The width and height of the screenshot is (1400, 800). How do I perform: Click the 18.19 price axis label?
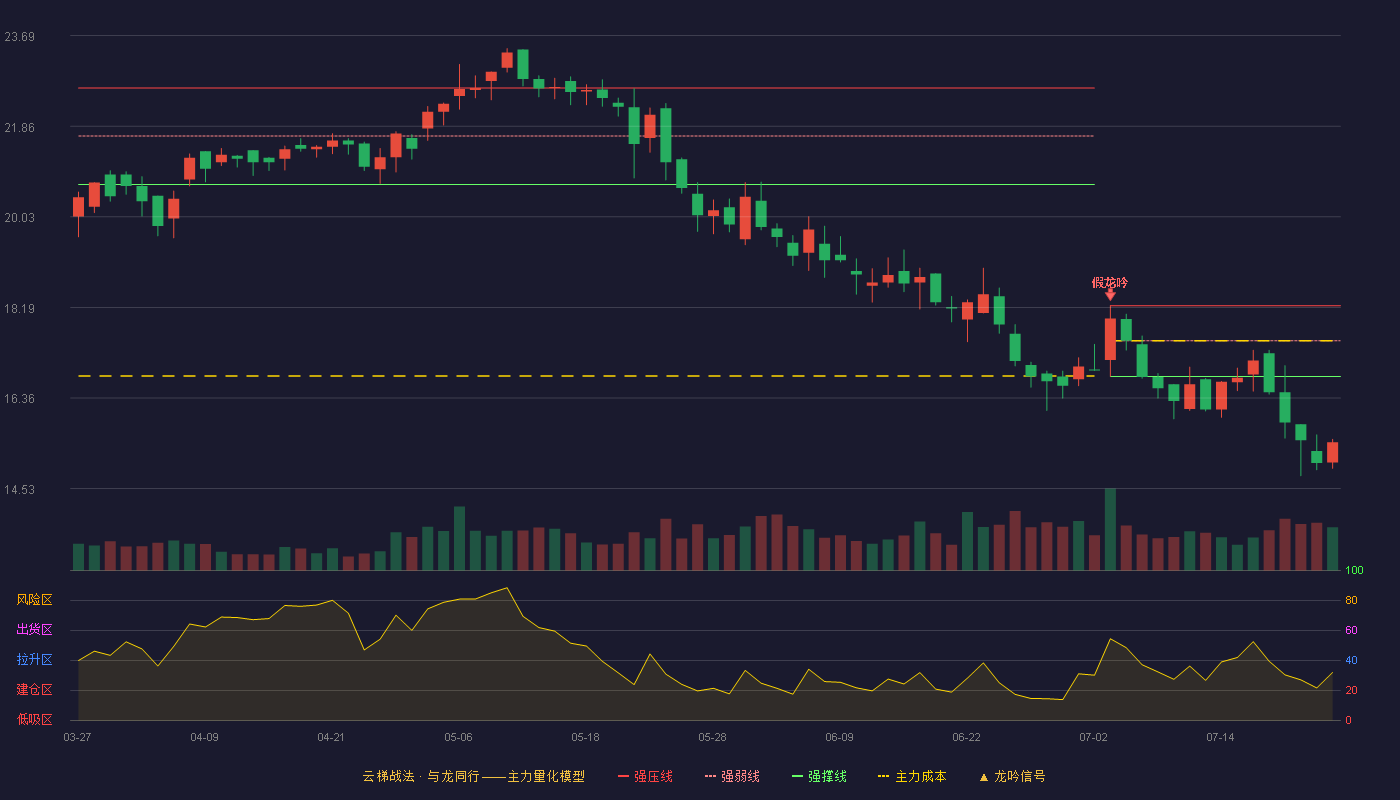pos(19,309)
